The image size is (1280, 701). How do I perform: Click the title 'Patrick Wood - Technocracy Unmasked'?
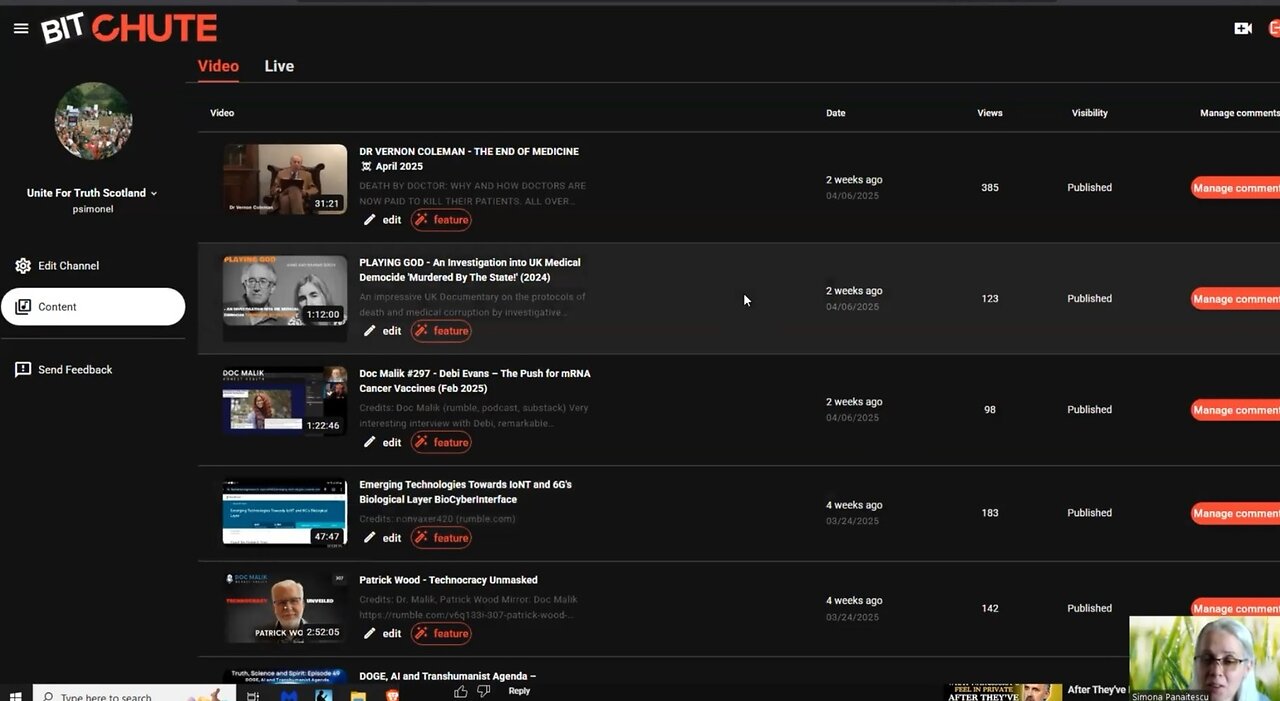tap(448, 580)
